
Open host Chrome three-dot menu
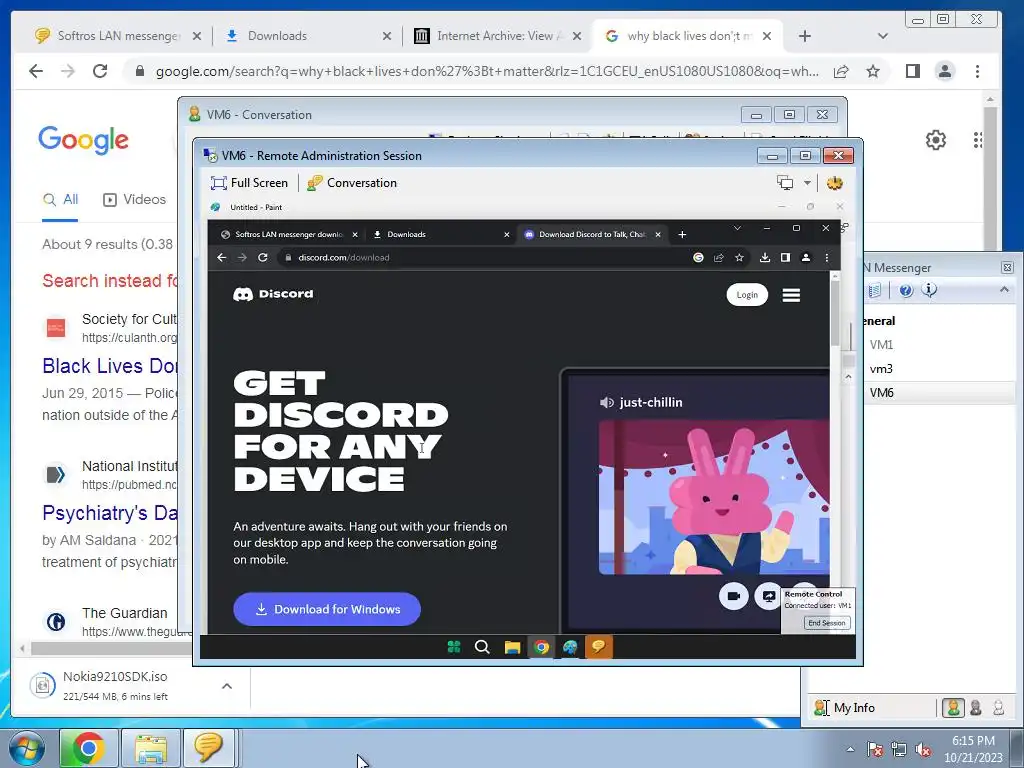pyautogui.click(x=977, y=71)
